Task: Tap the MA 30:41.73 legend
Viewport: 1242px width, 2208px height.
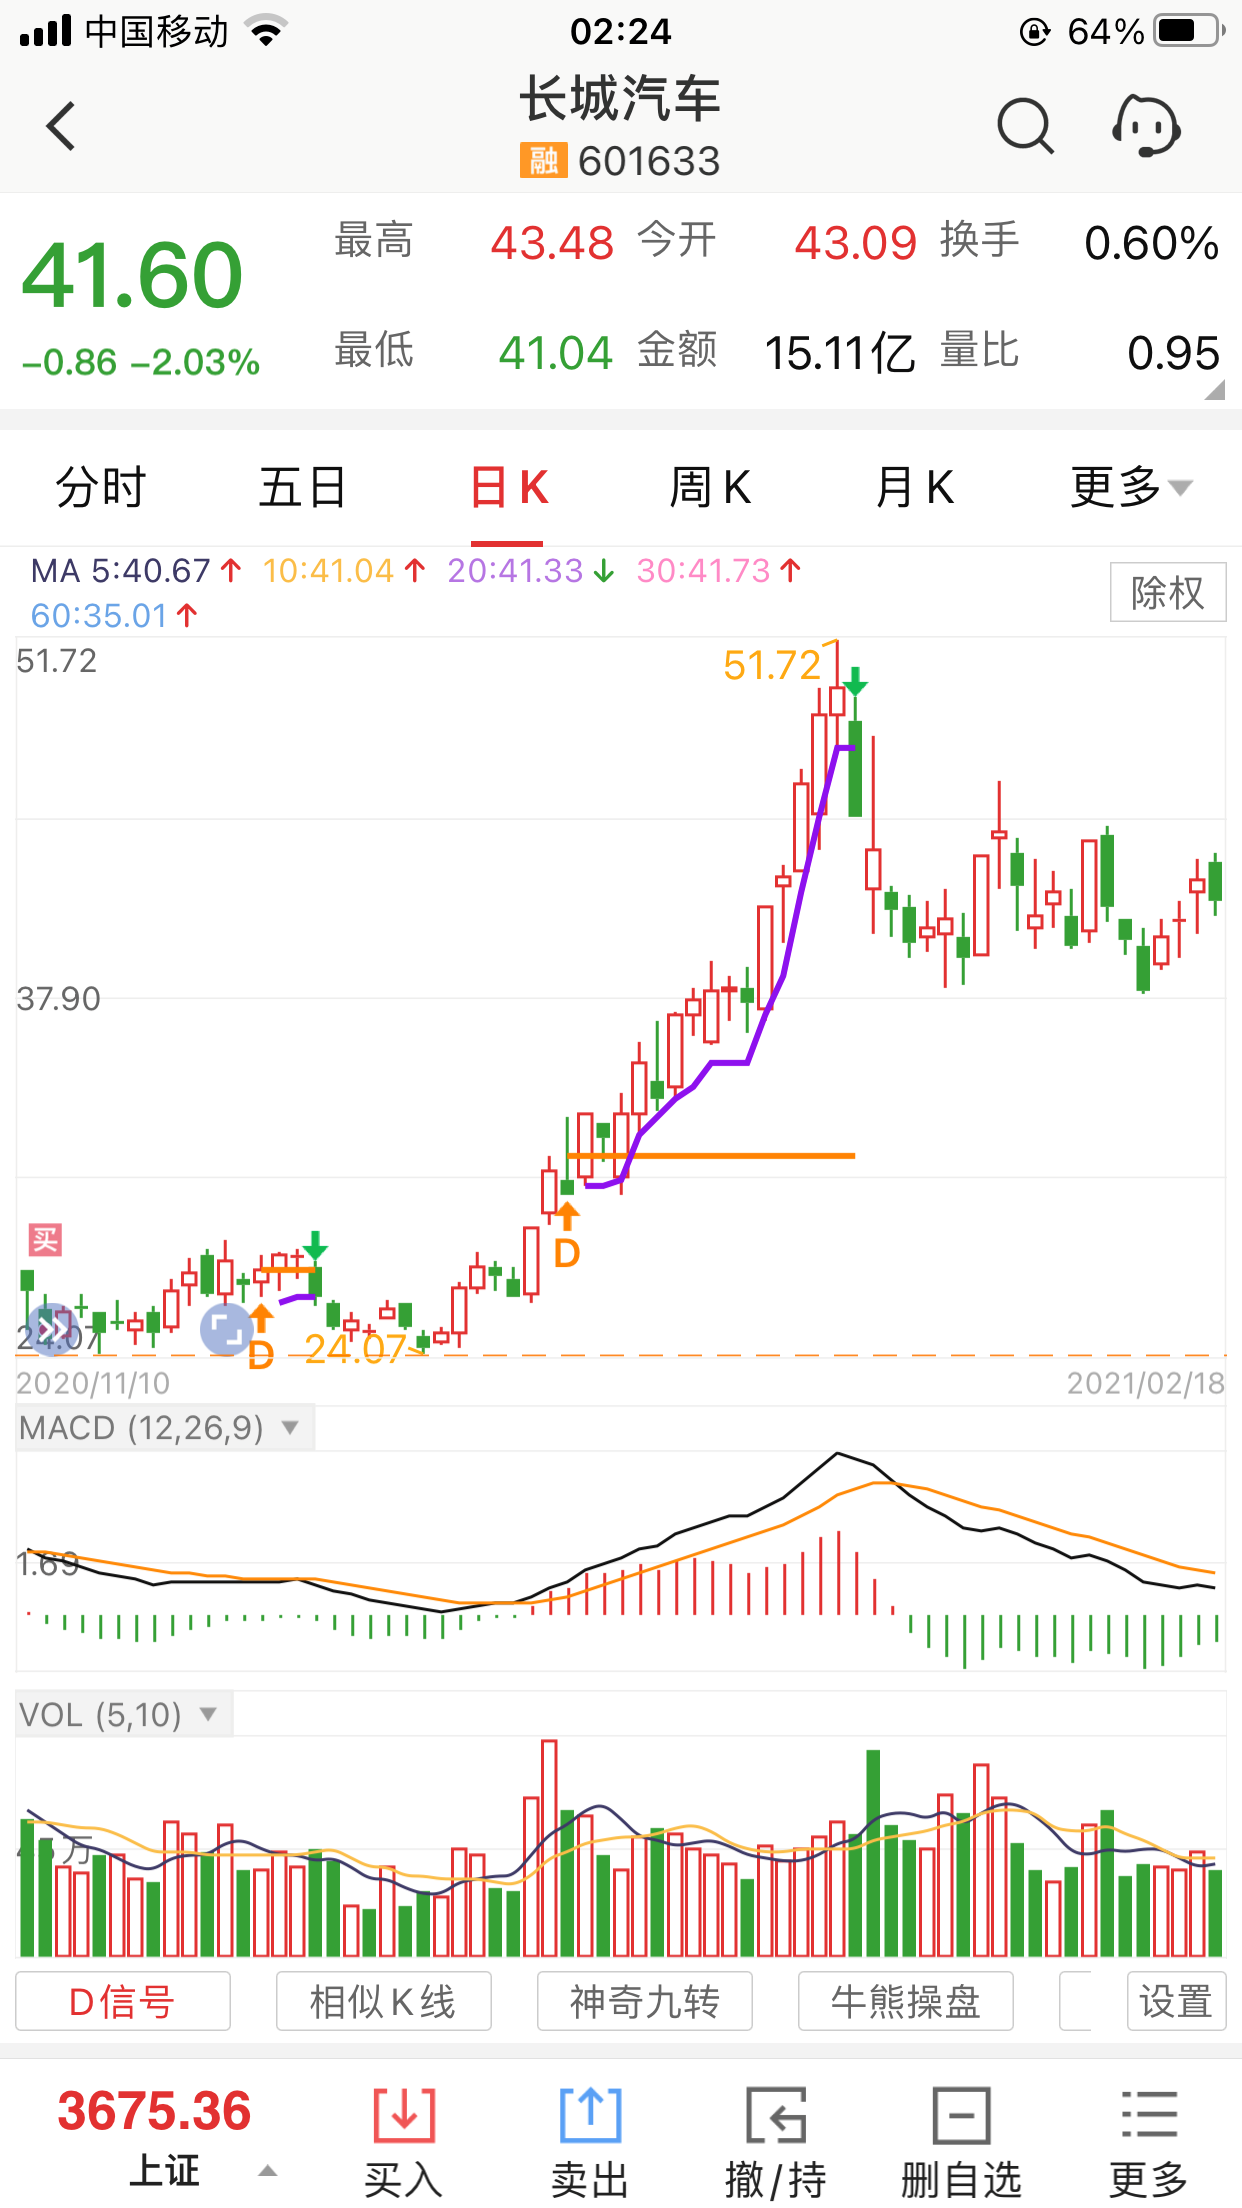Action: (720, 571)
